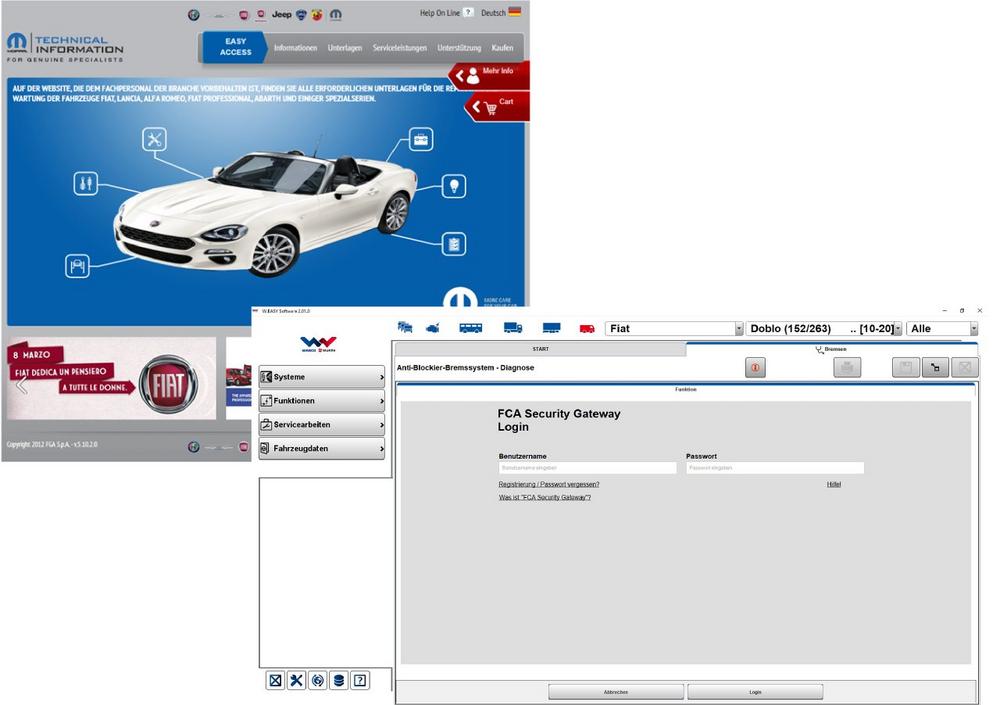The height and width of the screenshot is (705, 1000).
Task: Click the checklist clipboard icon near the rear wheel
Action: click(454, 244)
